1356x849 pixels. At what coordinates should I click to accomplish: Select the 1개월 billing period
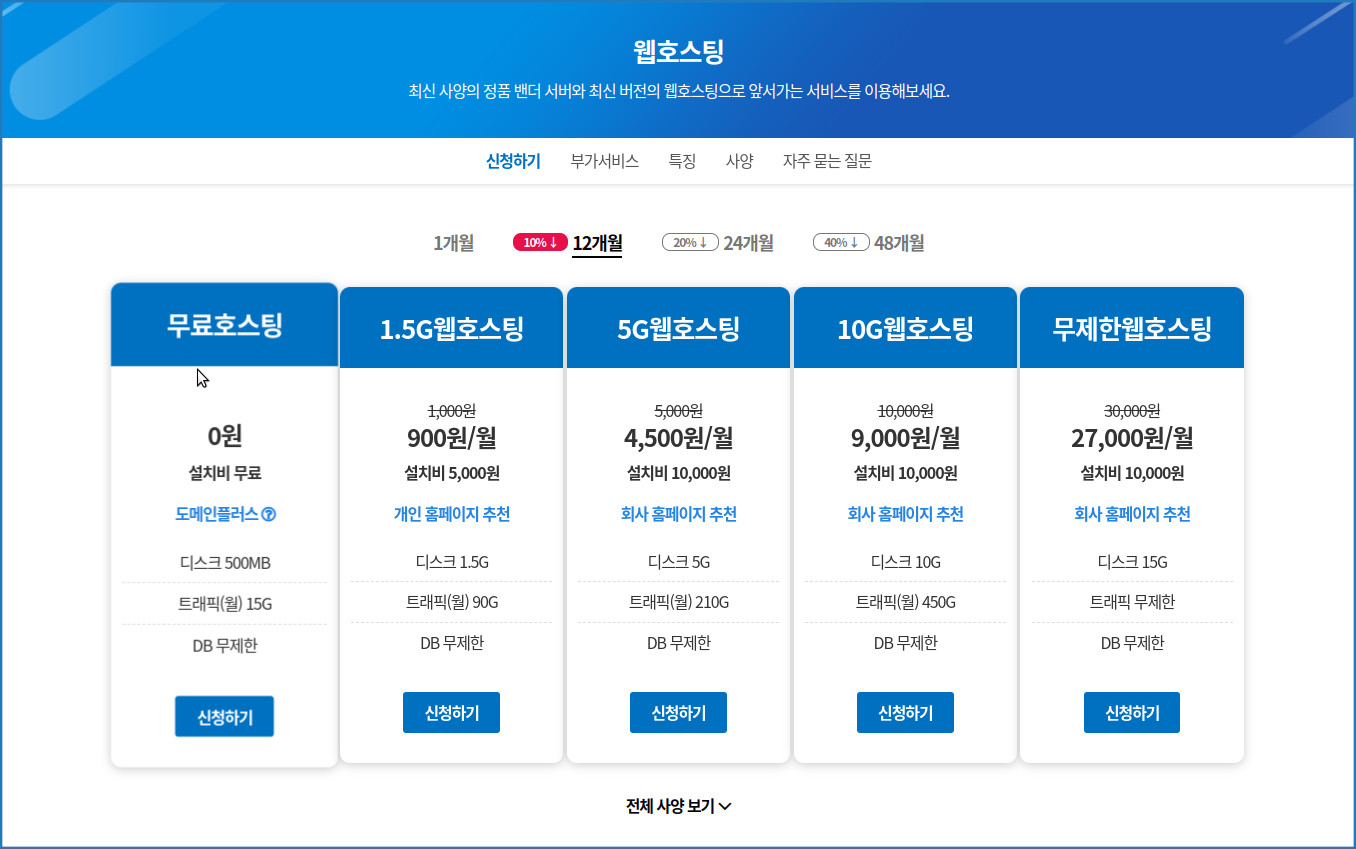coord(453,243)
